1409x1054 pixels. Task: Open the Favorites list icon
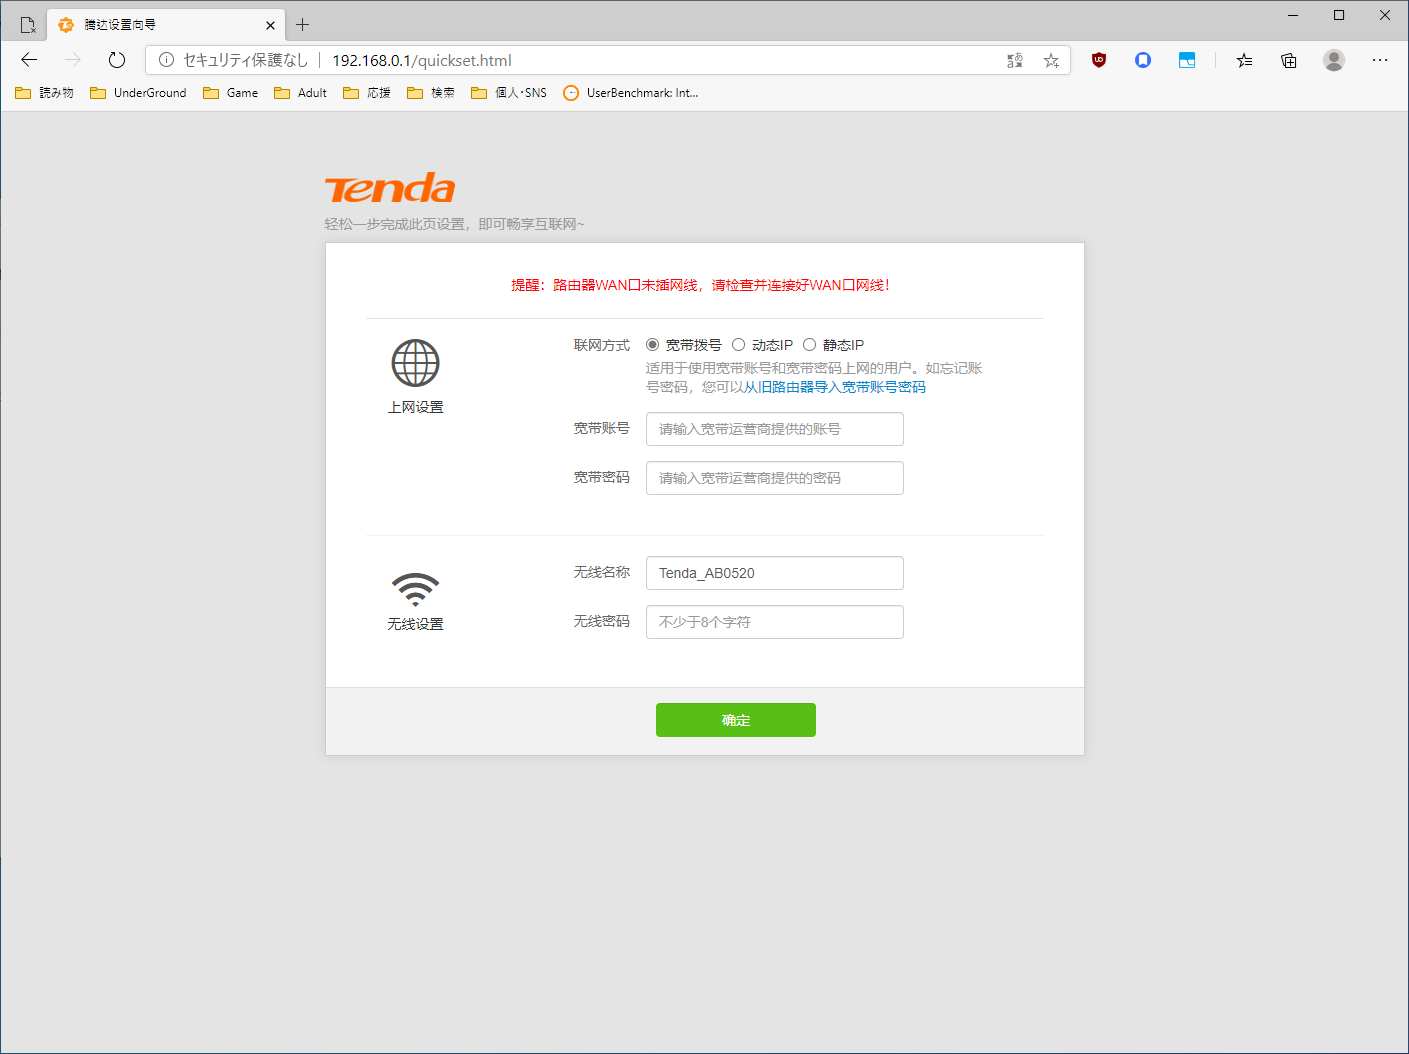point(1244,60)
